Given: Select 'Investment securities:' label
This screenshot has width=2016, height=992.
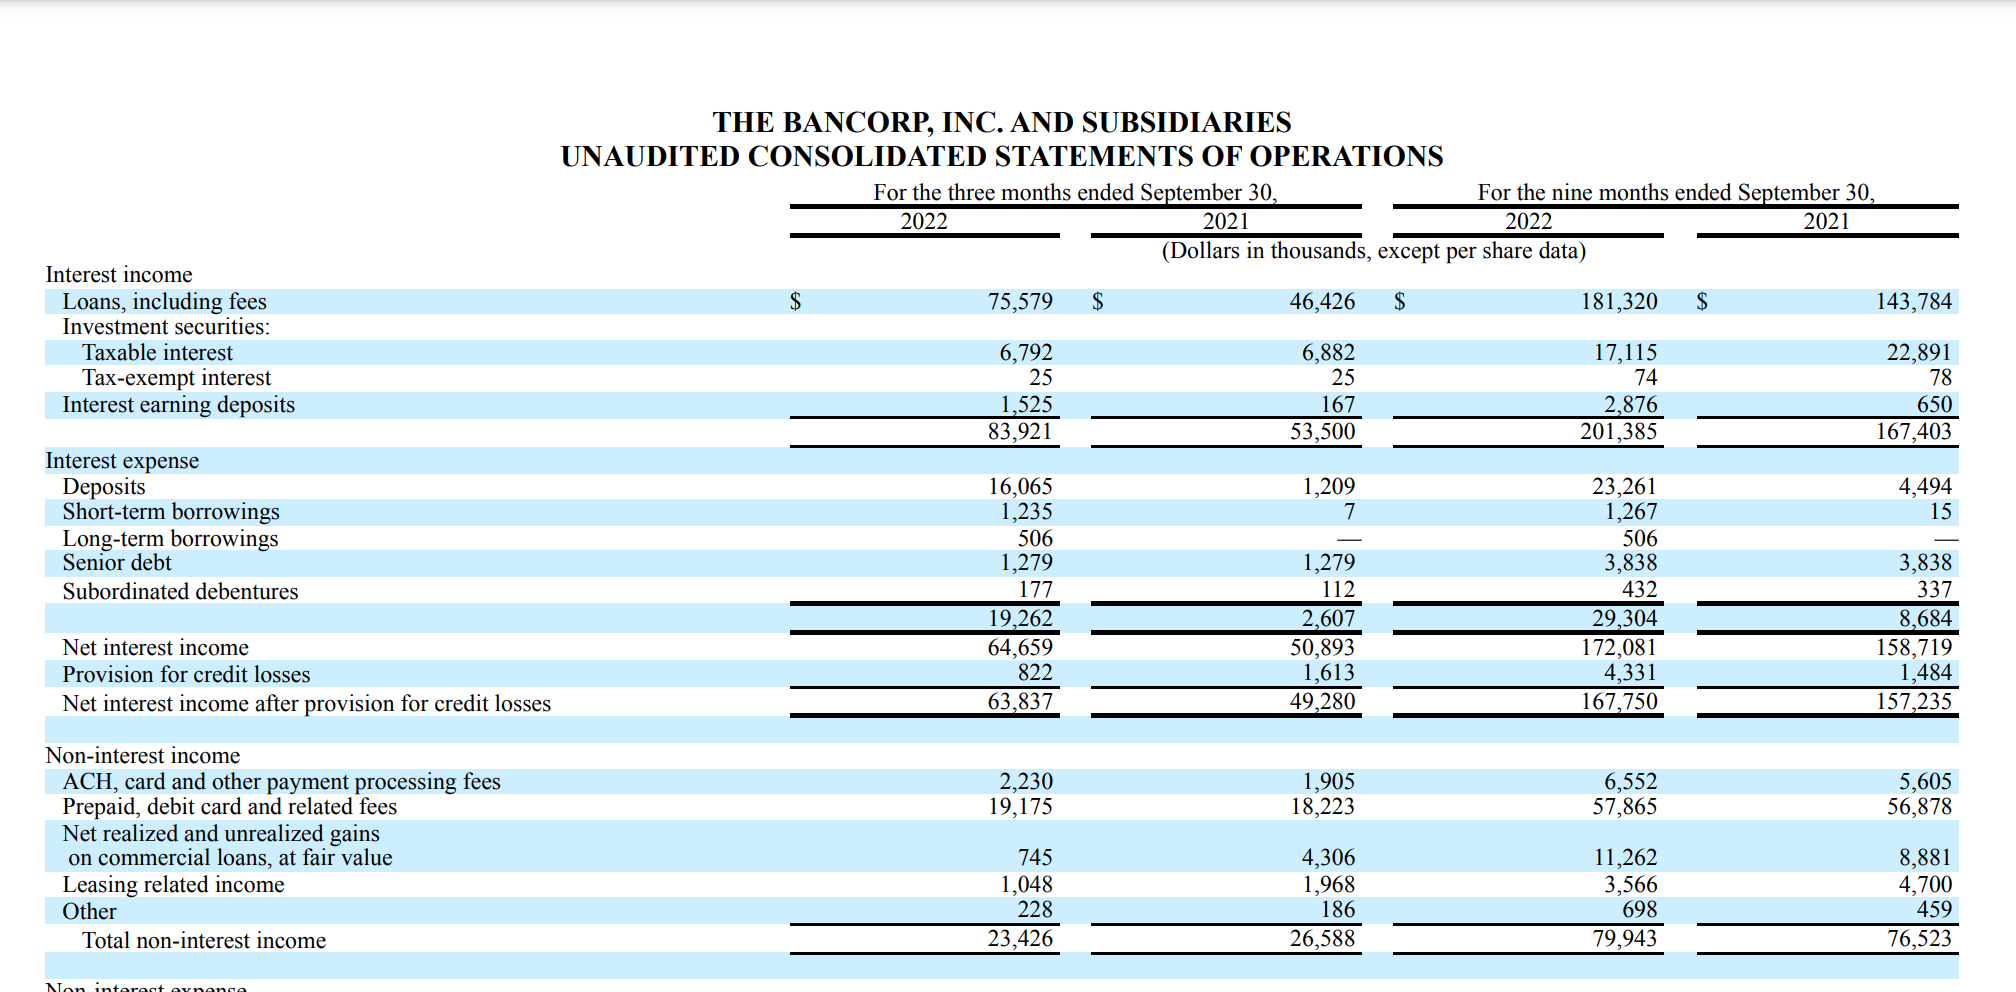Looking at the screenshot, I should tap(166, 326).
